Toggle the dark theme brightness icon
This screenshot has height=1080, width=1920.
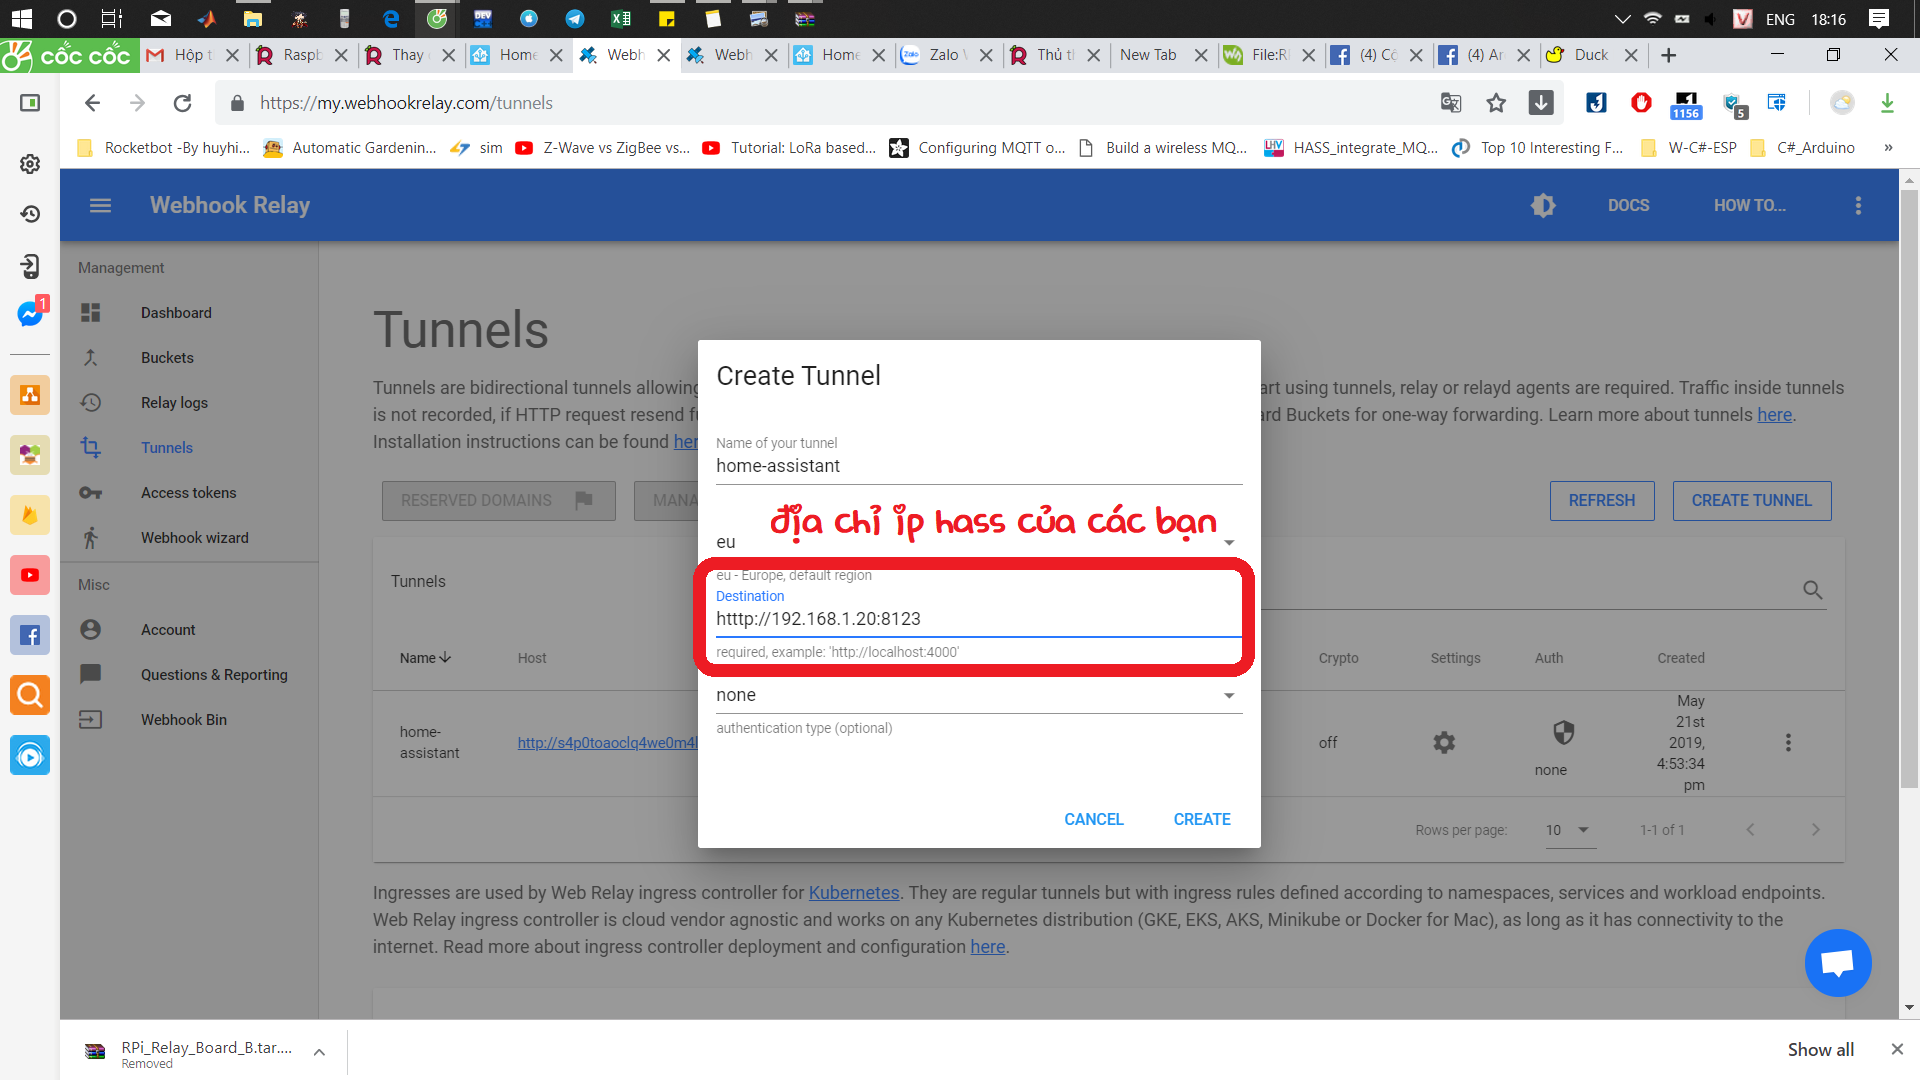point(1543,205)
